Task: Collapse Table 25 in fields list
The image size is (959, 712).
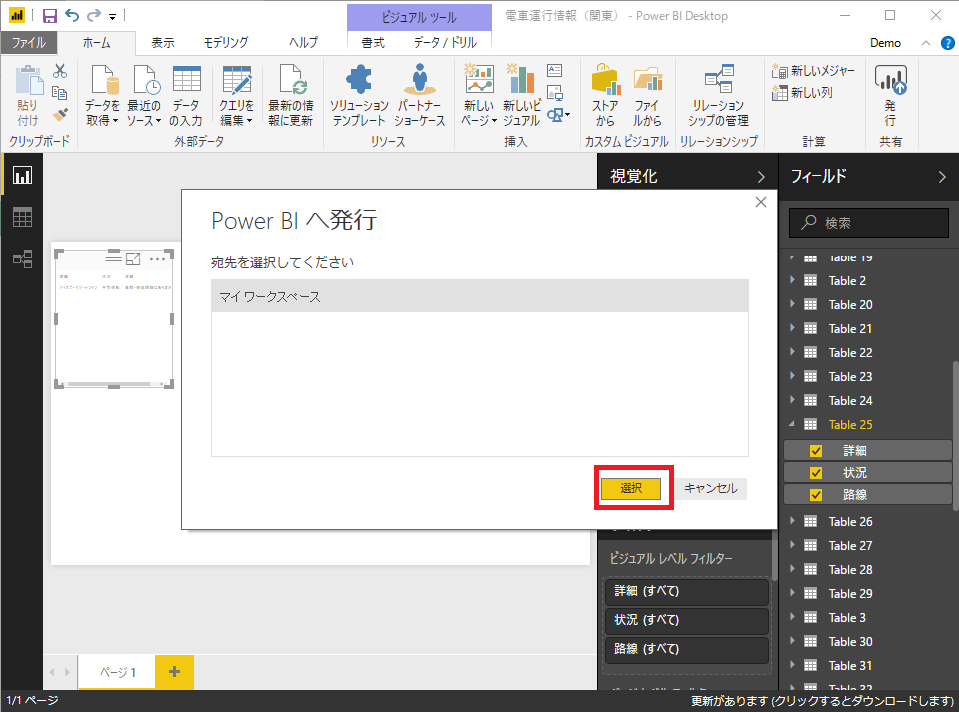Action: click(x=792, y=424)
